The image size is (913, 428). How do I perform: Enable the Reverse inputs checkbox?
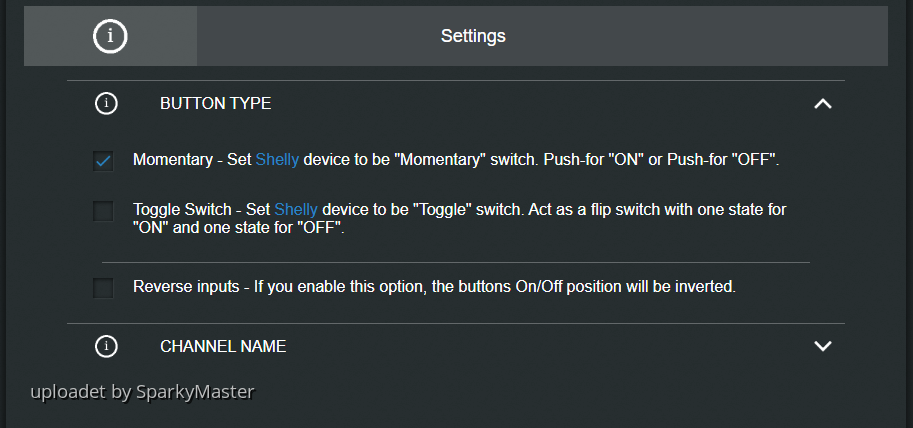[103, 288]
